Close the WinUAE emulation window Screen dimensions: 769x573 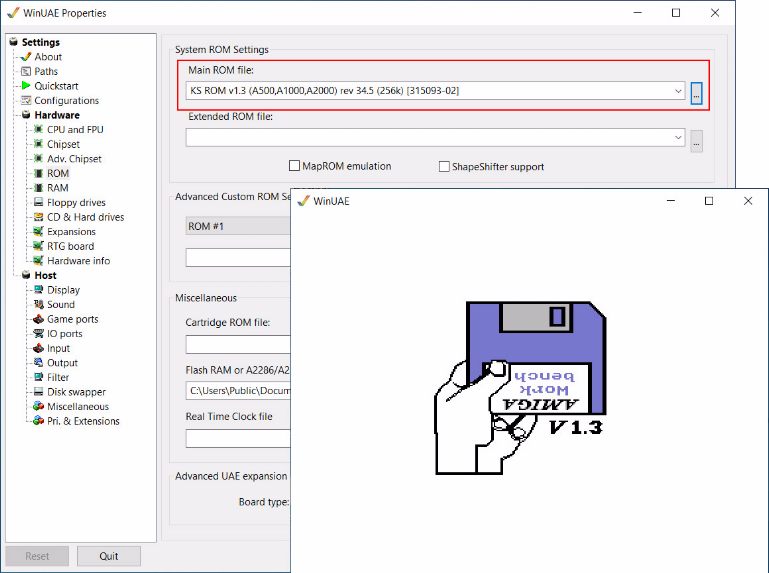[747, 201]
